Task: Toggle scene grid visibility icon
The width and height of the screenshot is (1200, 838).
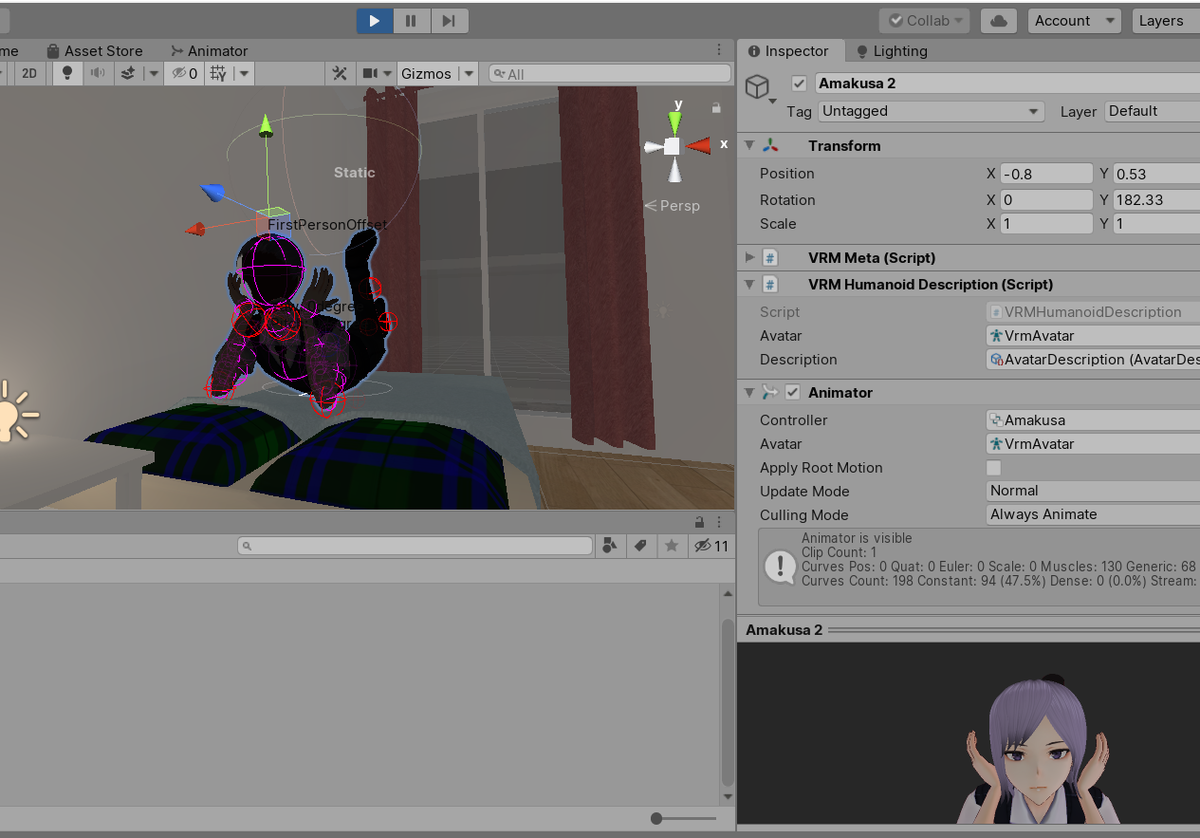Action: click(218, 73)
